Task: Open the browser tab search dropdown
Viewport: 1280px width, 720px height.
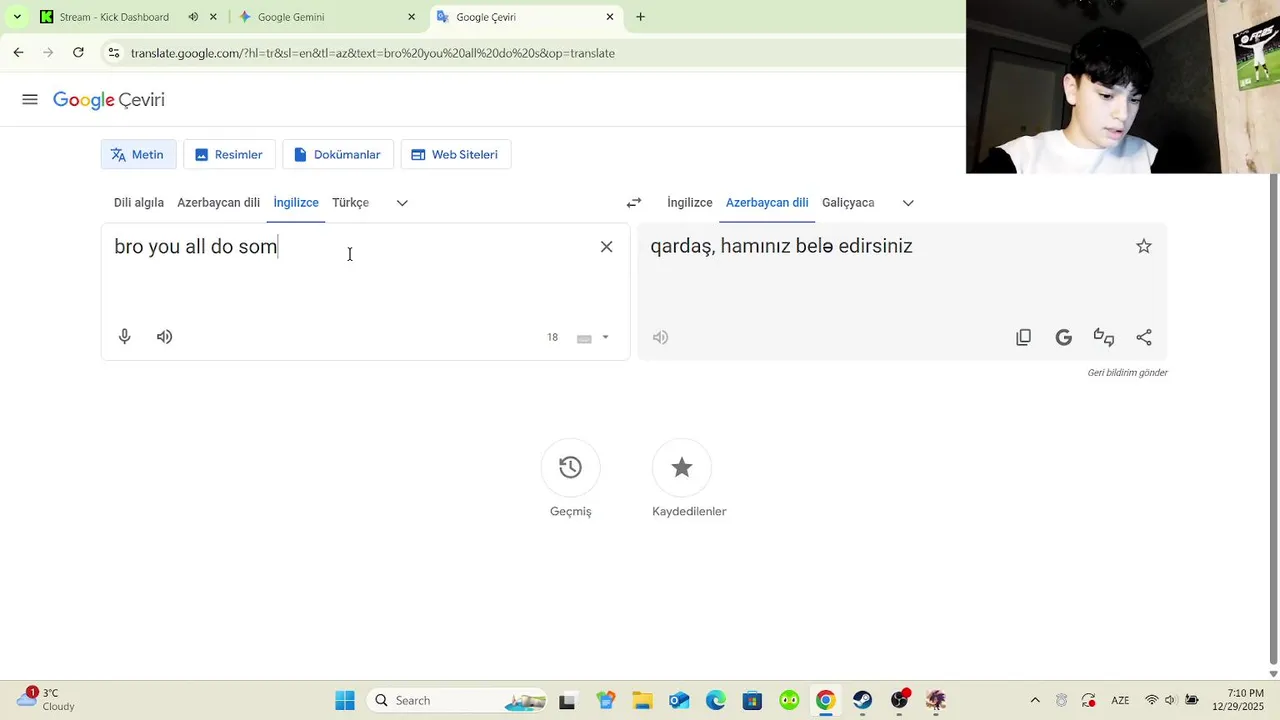Action: click(17, 17)
